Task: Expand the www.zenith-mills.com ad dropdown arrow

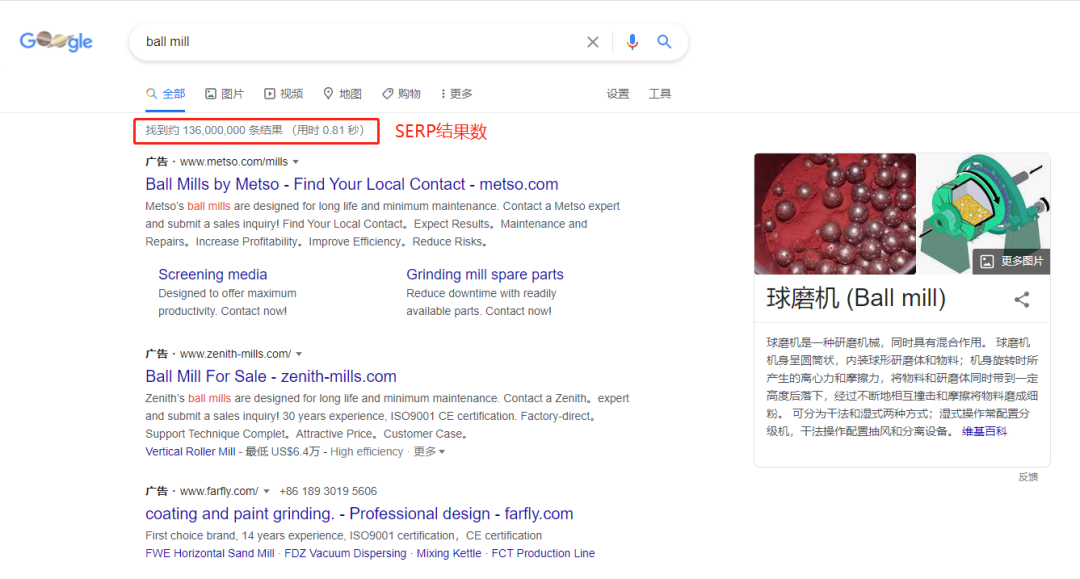Action: (x=299, y=354)
